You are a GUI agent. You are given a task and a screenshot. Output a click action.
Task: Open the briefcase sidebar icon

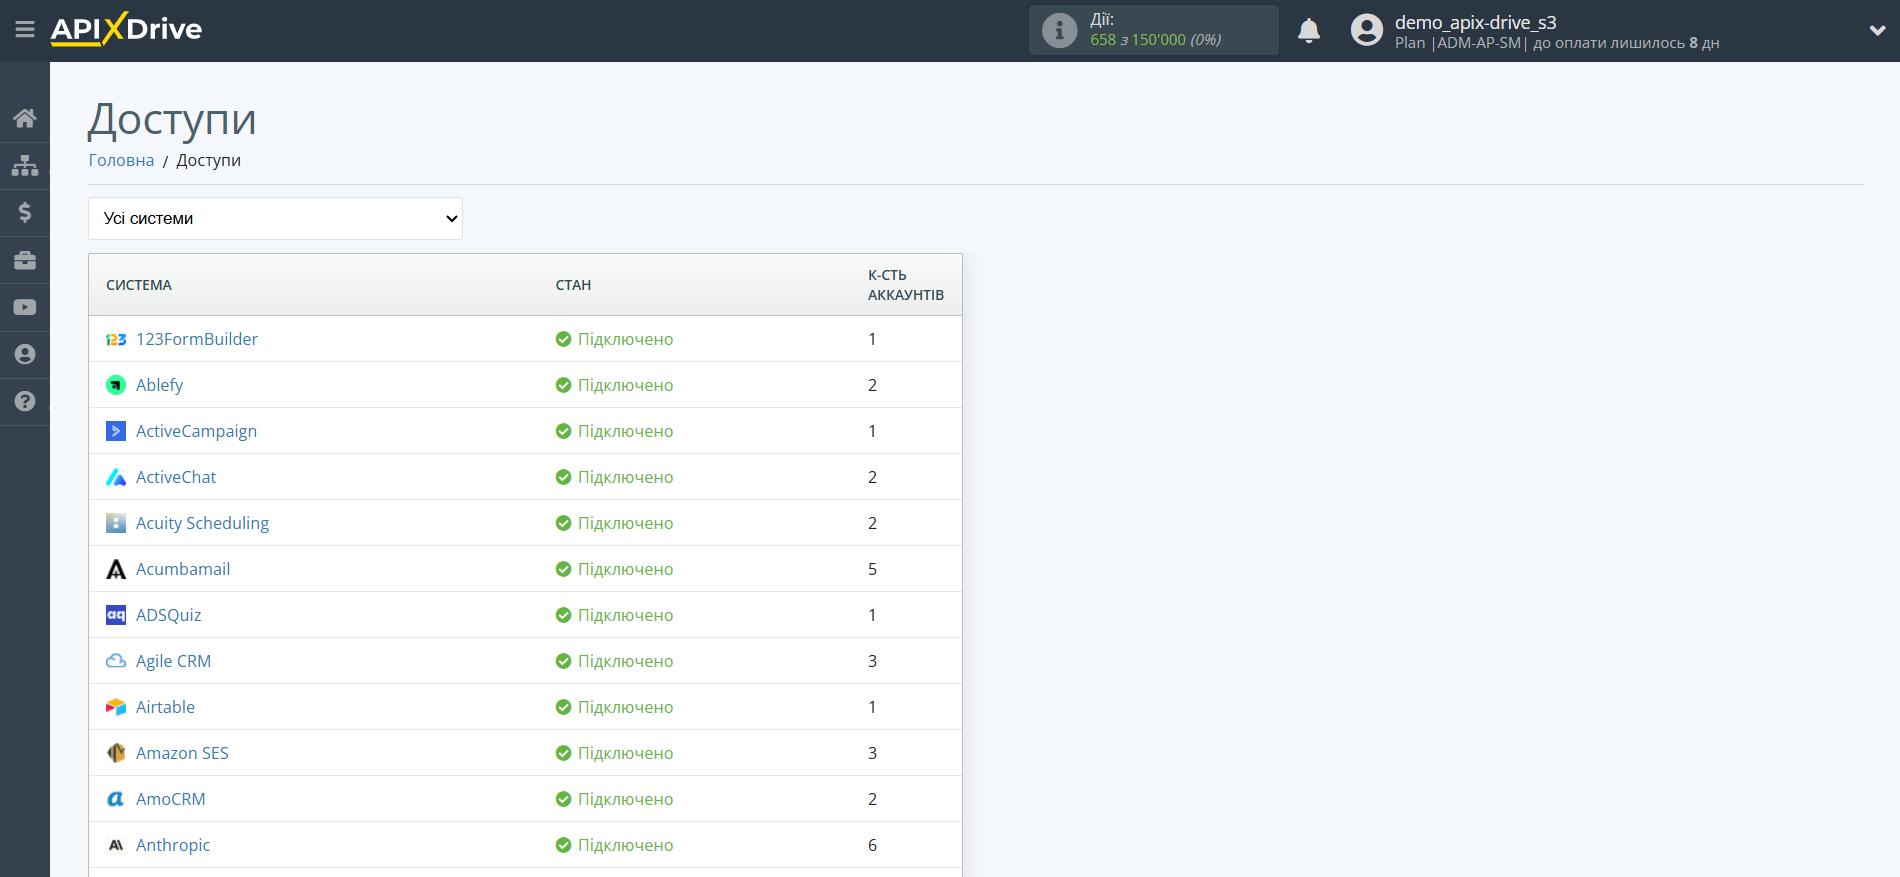click(25, 260)
